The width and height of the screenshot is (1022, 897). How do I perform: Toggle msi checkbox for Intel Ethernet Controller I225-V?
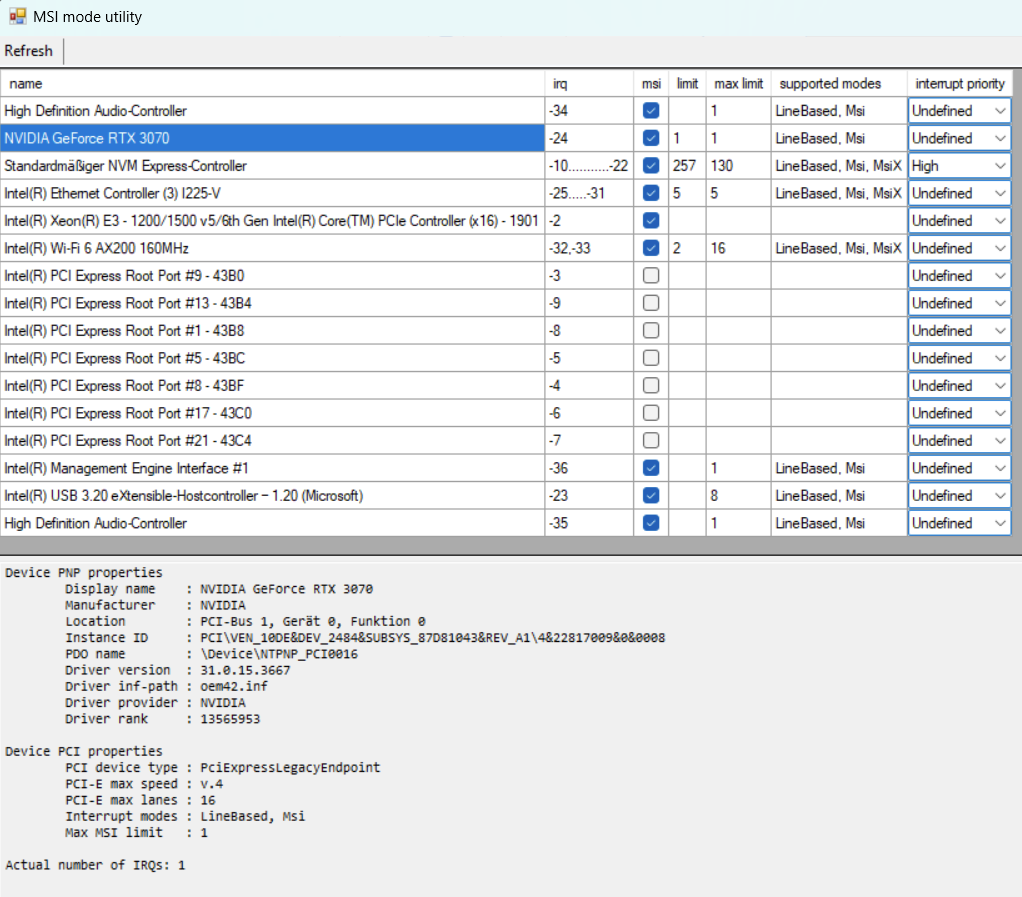tap(650, 193)
